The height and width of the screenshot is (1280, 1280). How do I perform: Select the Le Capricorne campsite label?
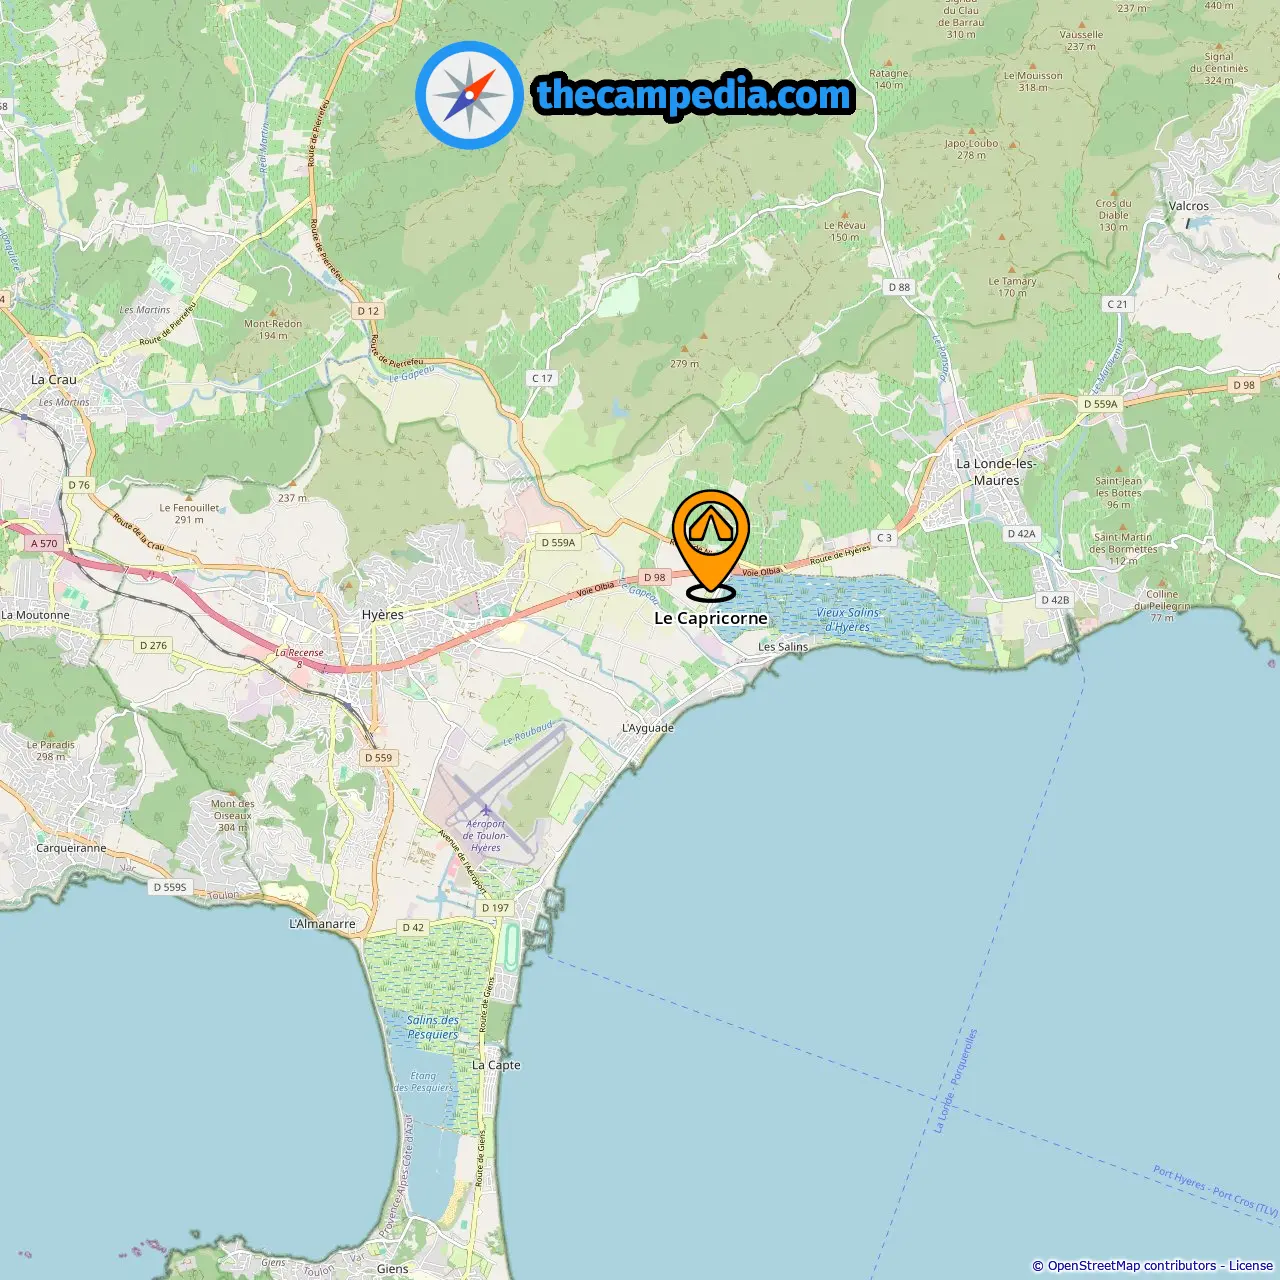click(x=711, y=618)
